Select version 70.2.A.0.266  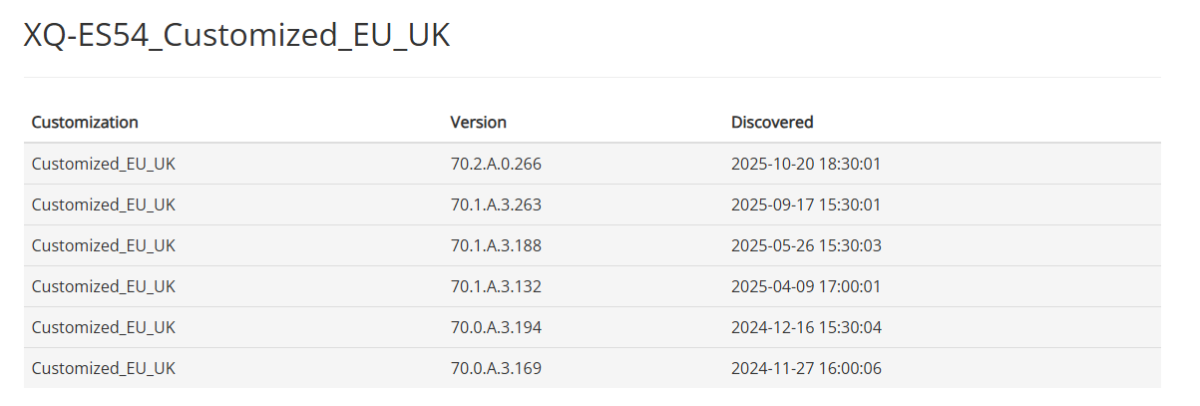pos(496,163)
